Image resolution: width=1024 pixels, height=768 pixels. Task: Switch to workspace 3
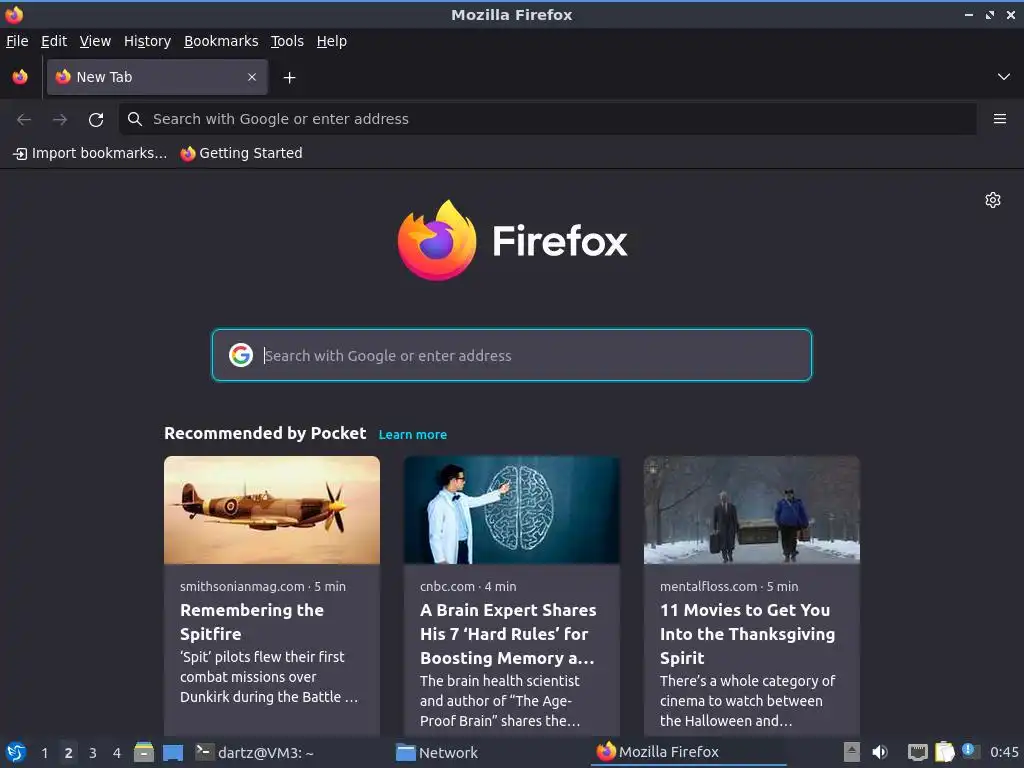click(93, 753)
